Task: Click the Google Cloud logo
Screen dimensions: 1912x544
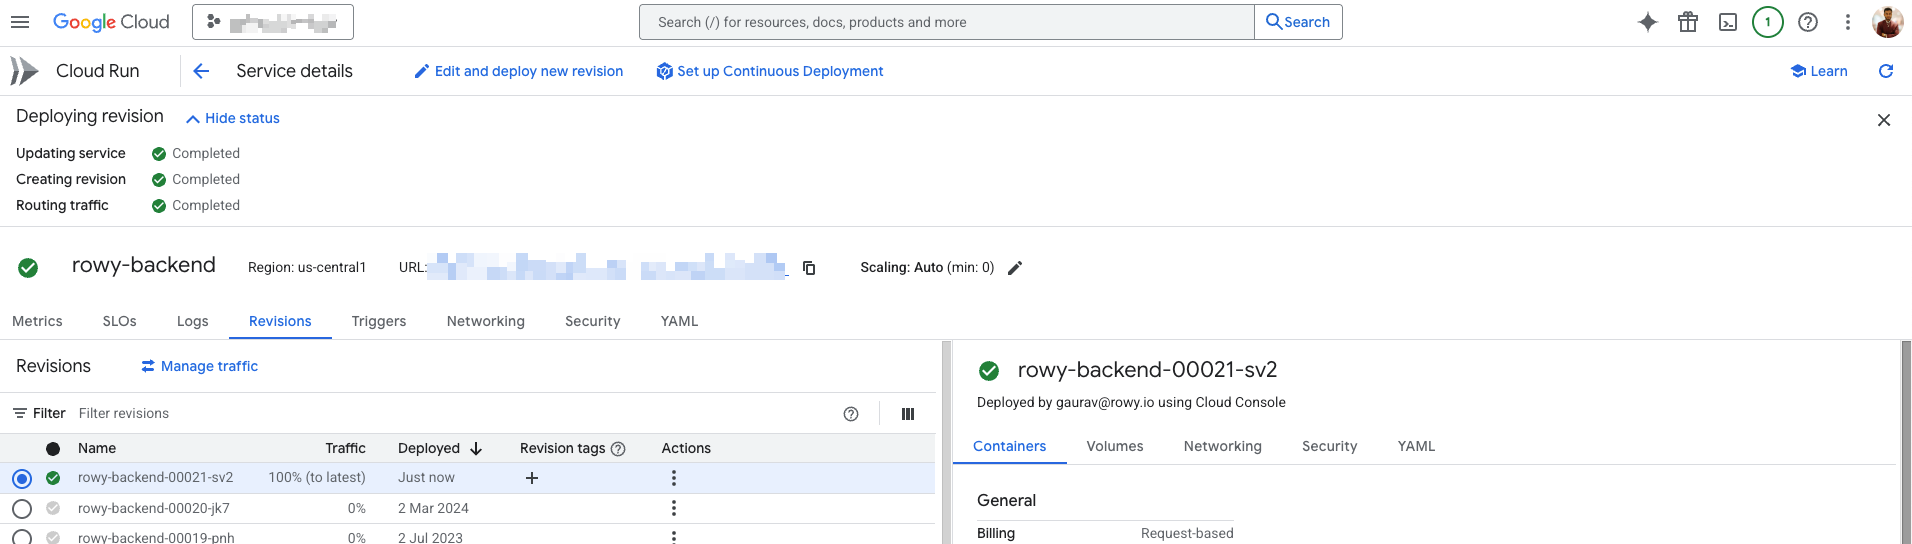Action: click(x=111, y=22)
